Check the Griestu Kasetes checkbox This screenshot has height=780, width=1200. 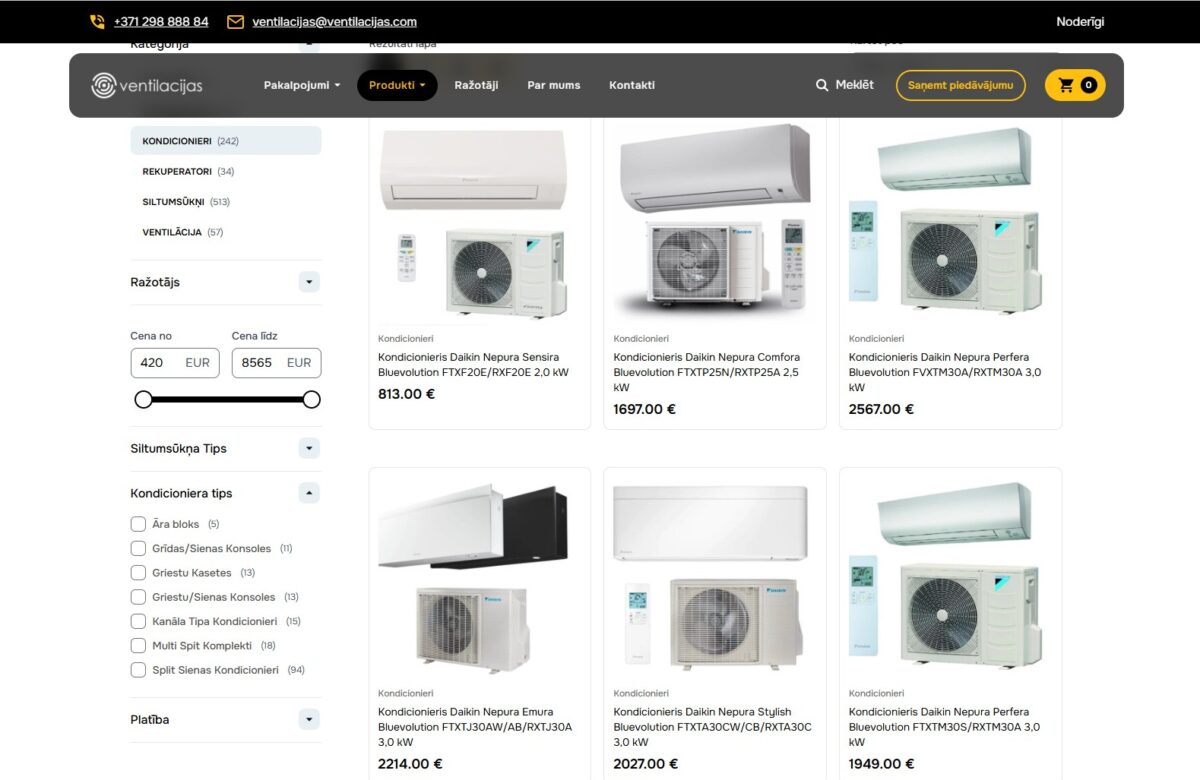point(138,573)
